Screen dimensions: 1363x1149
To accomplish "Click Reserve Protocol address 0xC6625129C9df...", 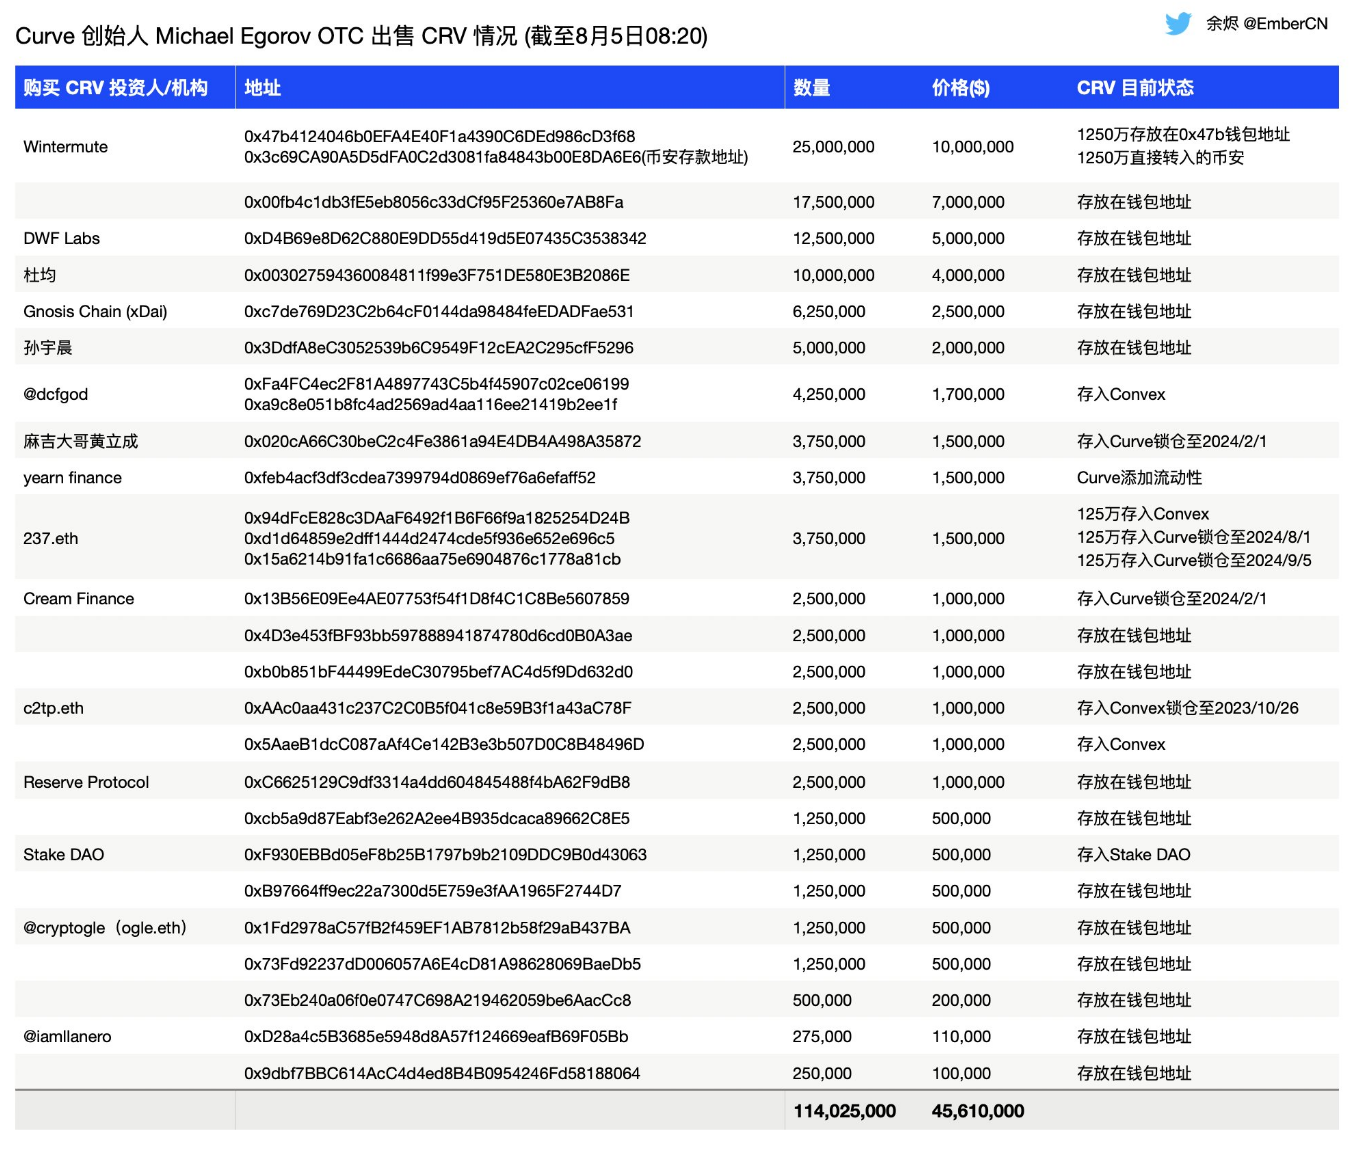I will point(437,782).
